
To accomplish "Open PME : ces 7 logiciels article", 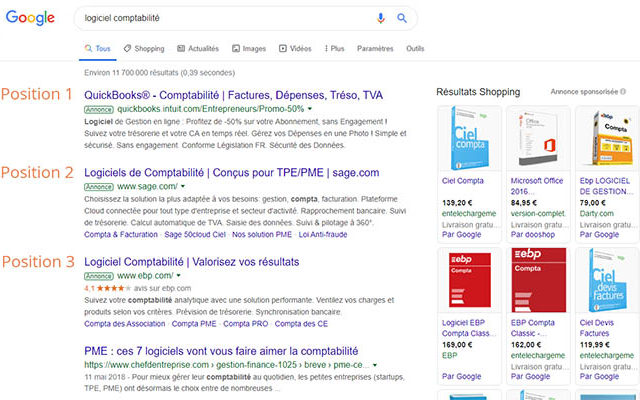I will 221,351.
